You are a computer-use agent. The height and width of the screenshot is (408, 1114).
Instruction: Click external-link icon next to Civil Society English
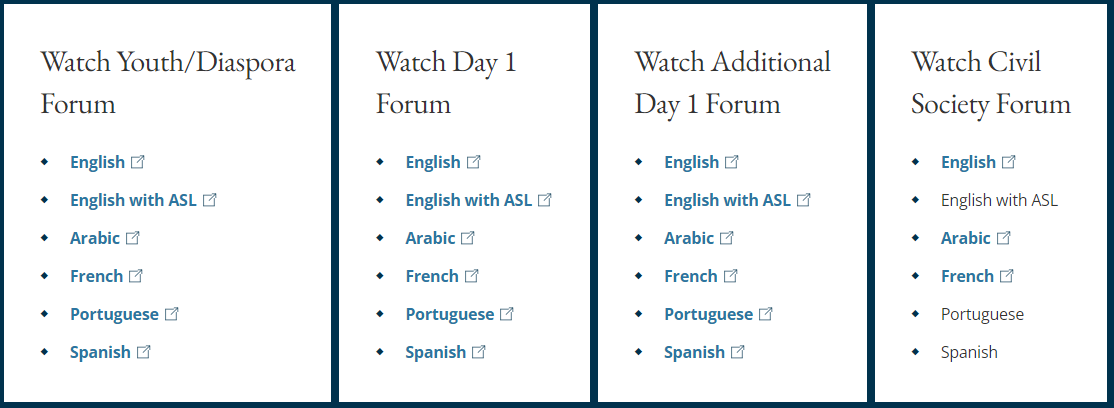1008,162
